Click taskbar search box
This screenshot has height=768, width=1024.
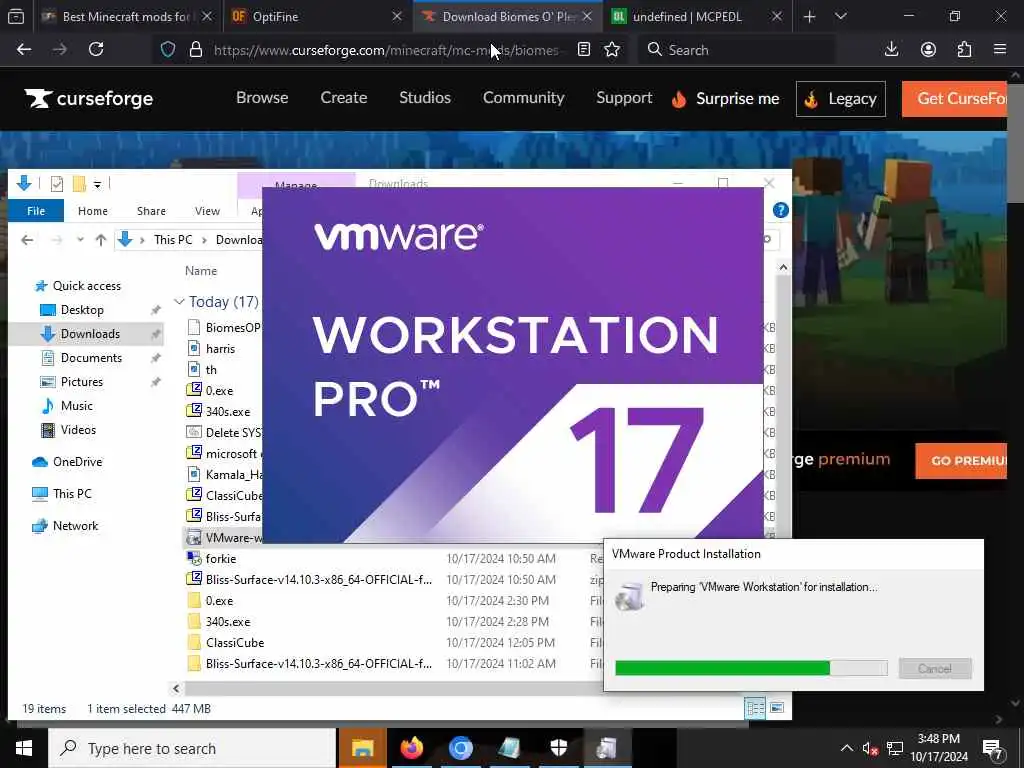193,748
